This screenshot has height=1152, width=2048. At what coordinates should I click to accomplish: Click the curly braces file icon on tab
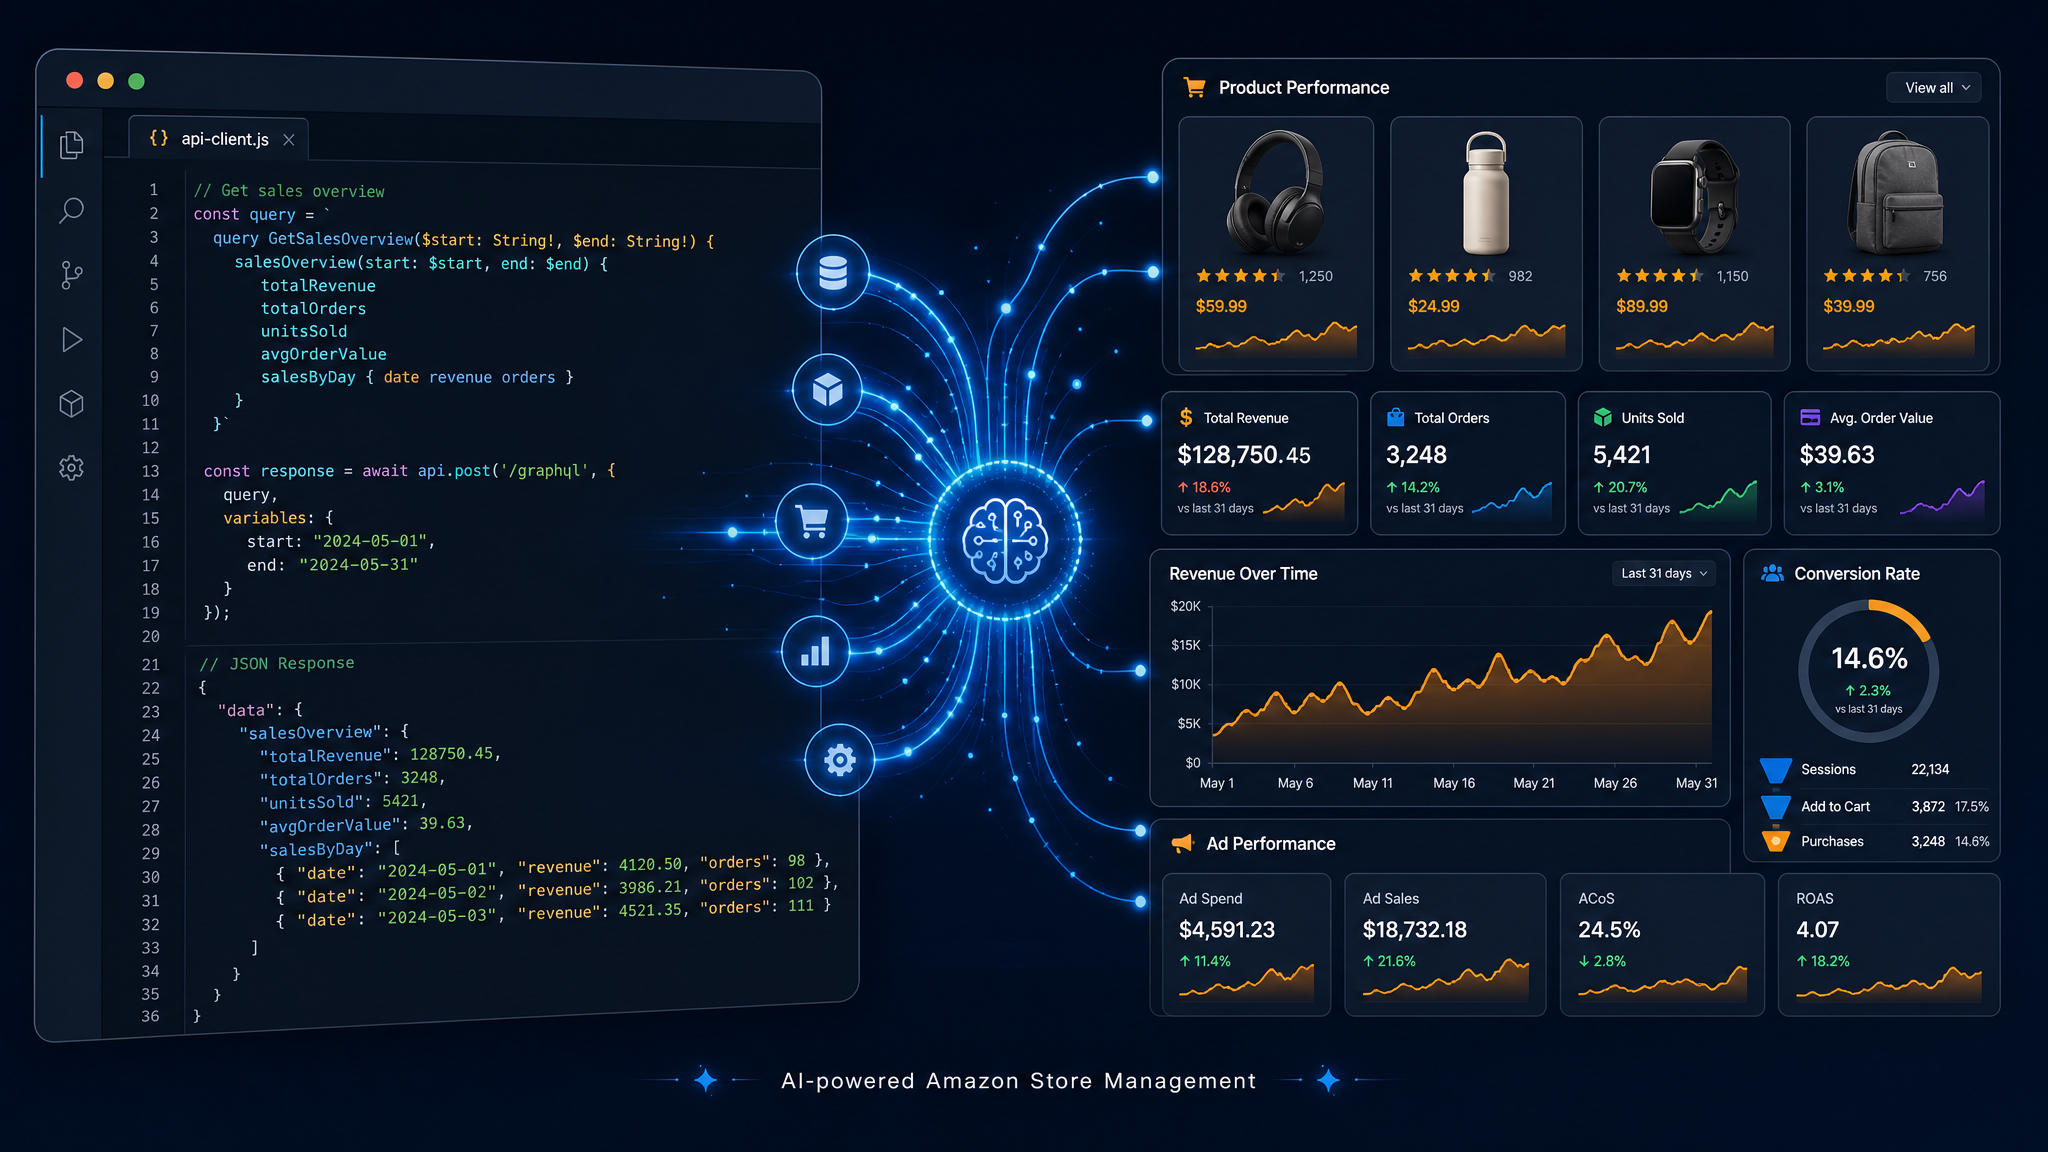point(159,138)
